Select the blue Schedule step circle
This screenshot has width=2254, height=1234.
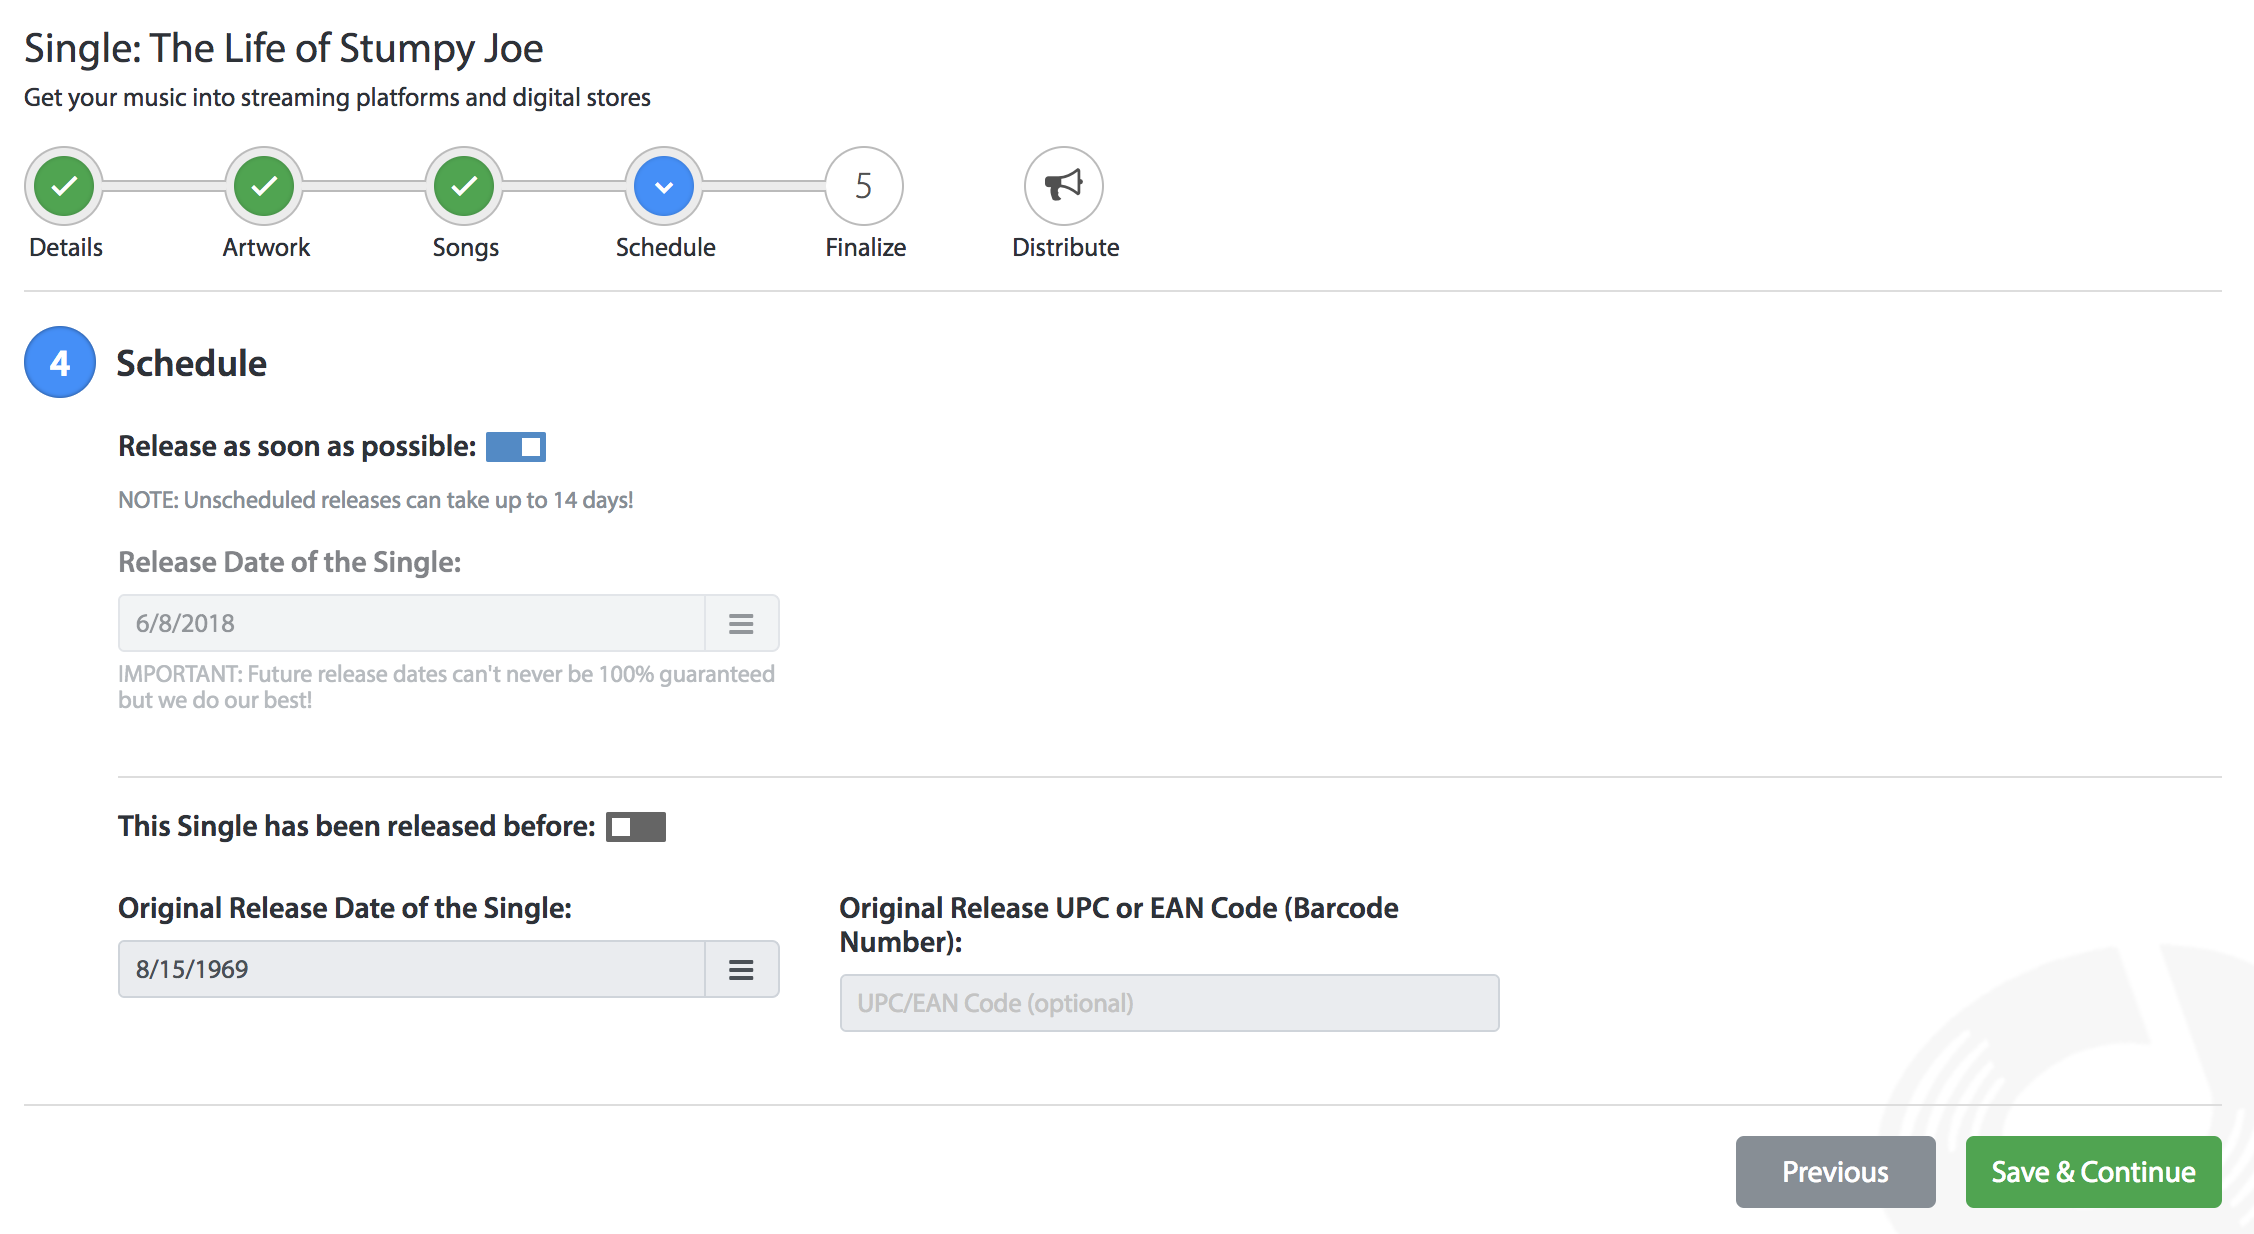point(664,186)
